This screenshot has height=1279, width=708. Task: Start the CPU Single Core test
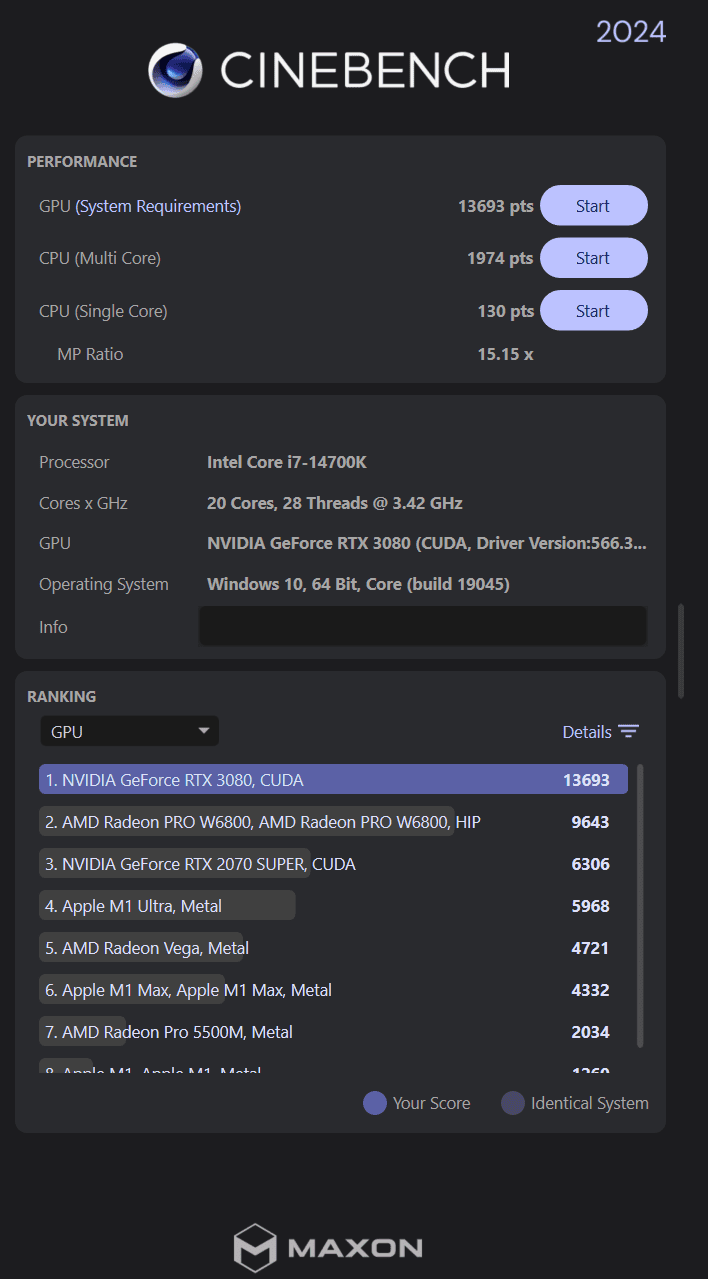tap(593, 311)
